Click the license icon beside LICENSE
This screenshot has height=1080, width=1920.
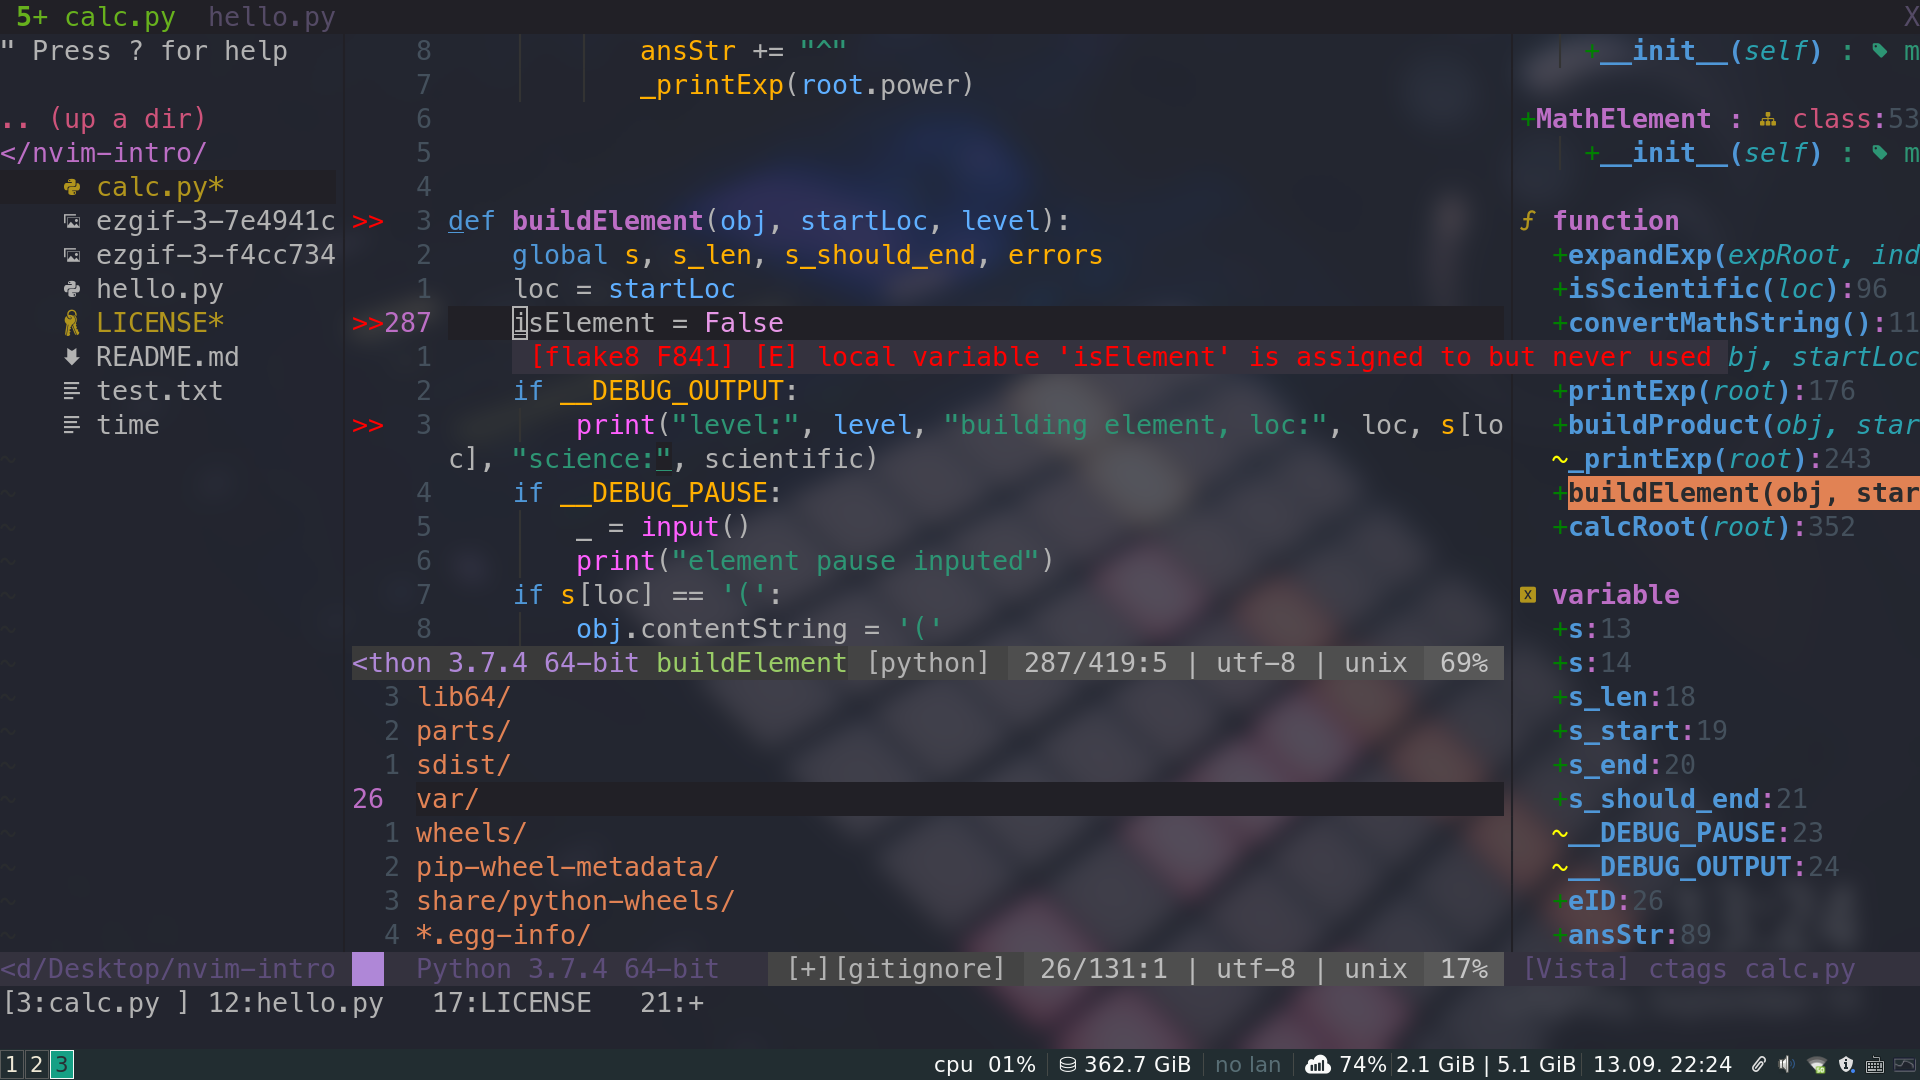[x=72, y=323]
